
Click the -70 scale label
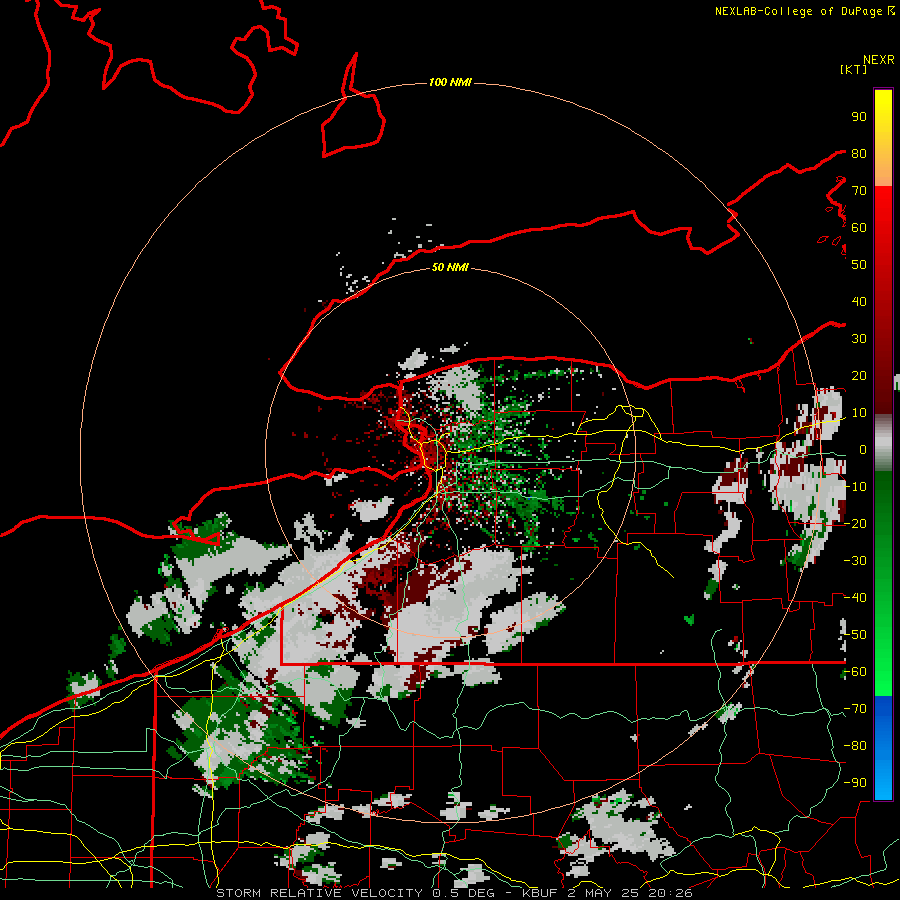click(x=855, y=709)
